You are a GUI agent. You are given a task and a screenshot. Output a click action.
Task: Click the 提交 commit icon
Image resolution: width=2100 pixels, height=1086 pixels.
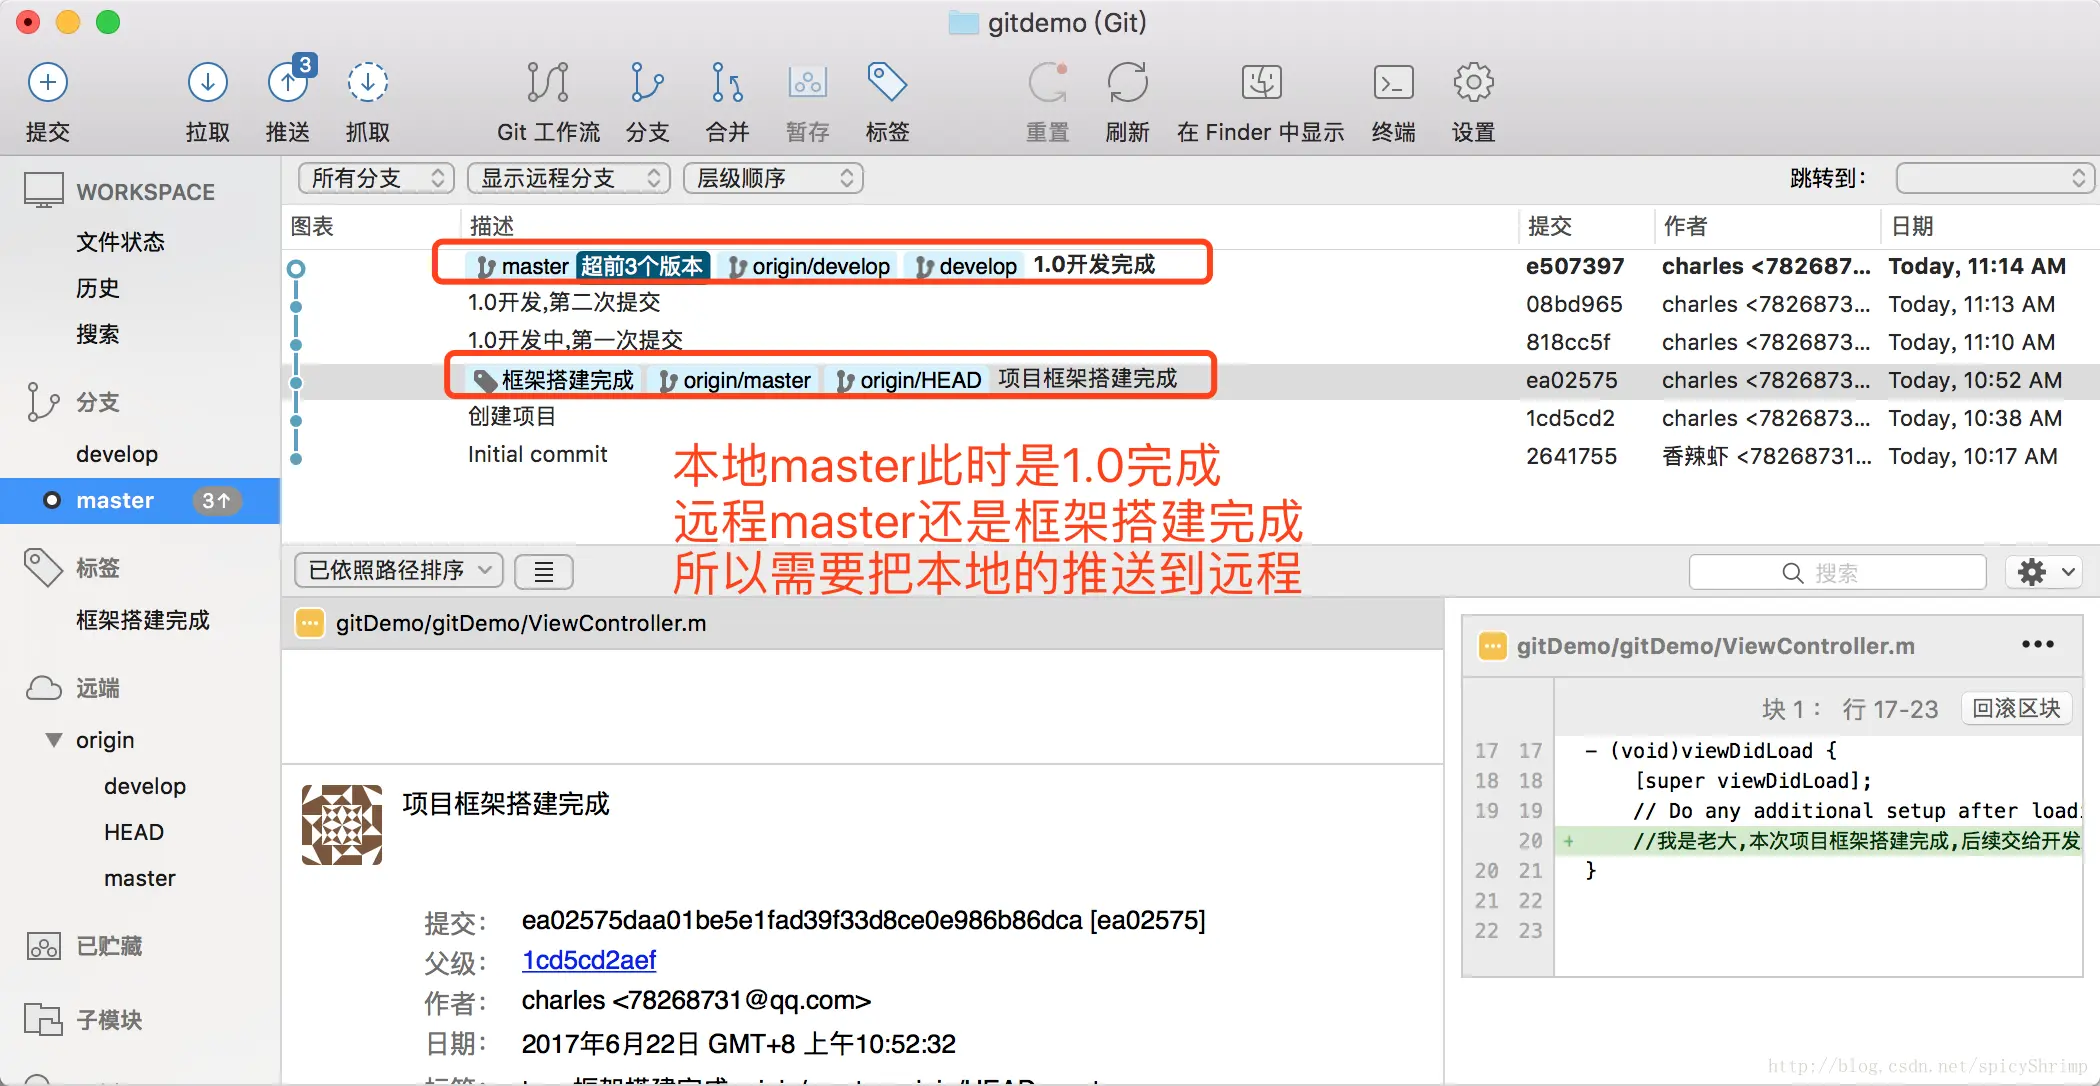click(x=47, y=82)
